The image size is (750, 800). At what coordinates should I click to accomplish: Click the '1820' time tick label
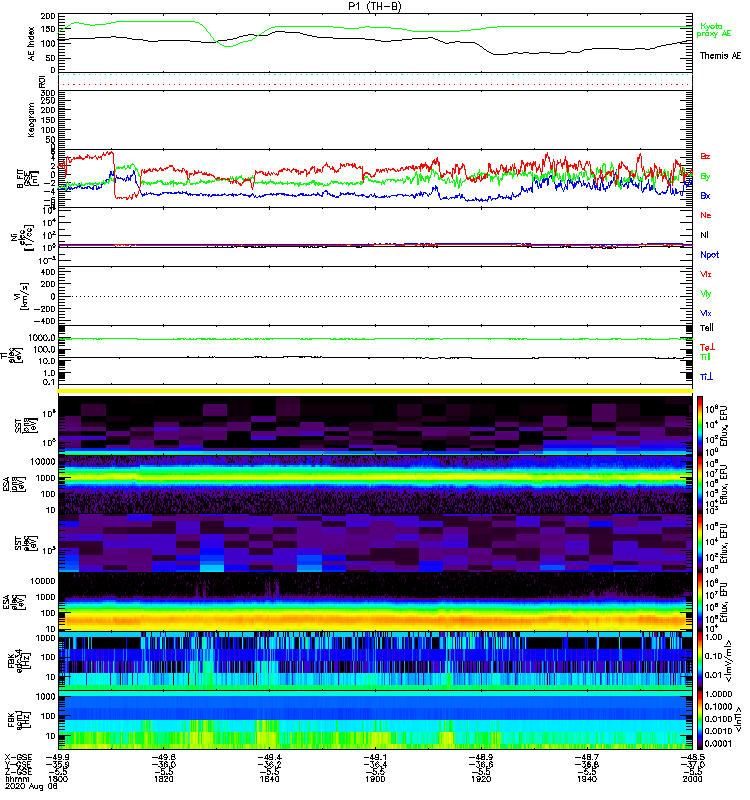click(x=164, y=779)
